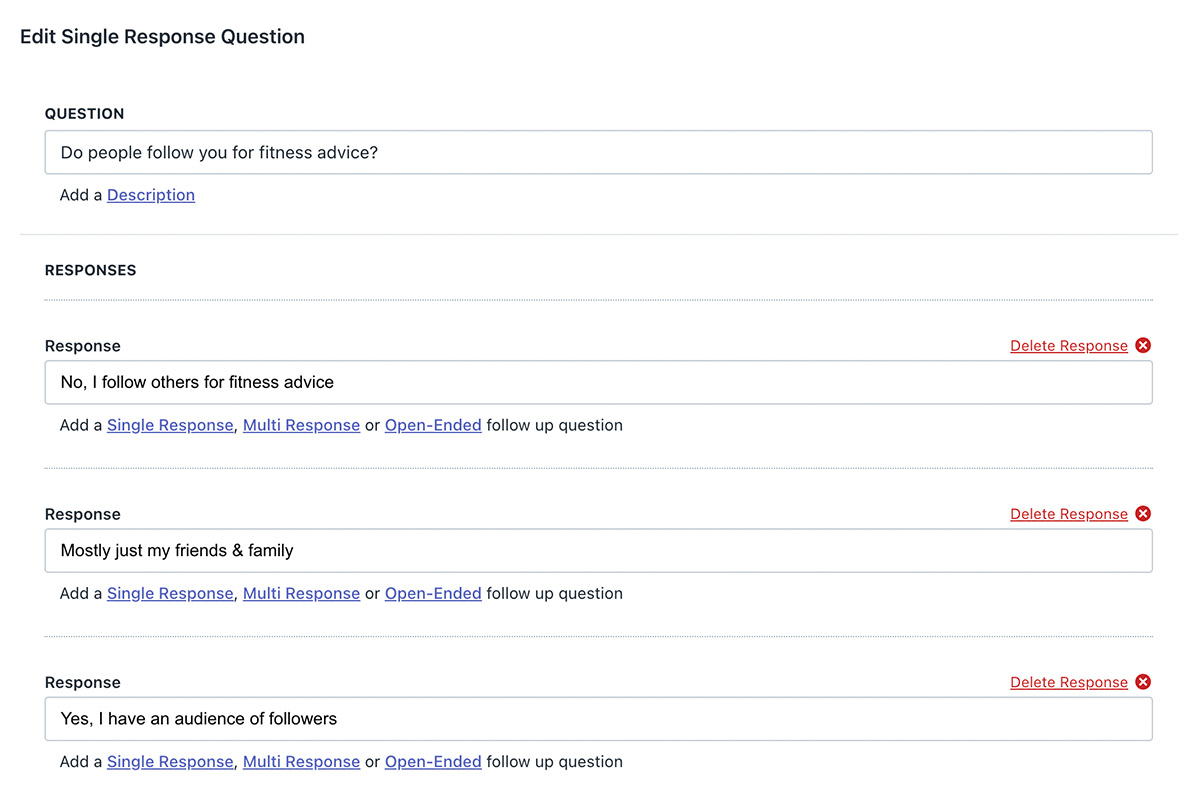
Task: Add Single Response follow up under audience response
Action: 170,762
